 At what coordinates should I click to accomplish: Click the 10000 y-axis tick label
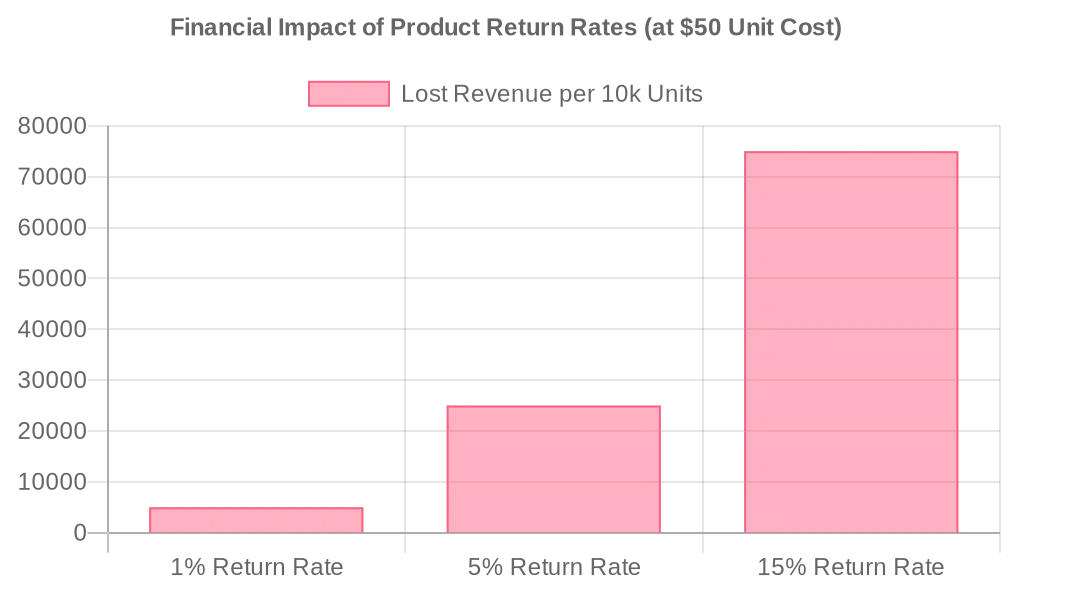(53, 483)
